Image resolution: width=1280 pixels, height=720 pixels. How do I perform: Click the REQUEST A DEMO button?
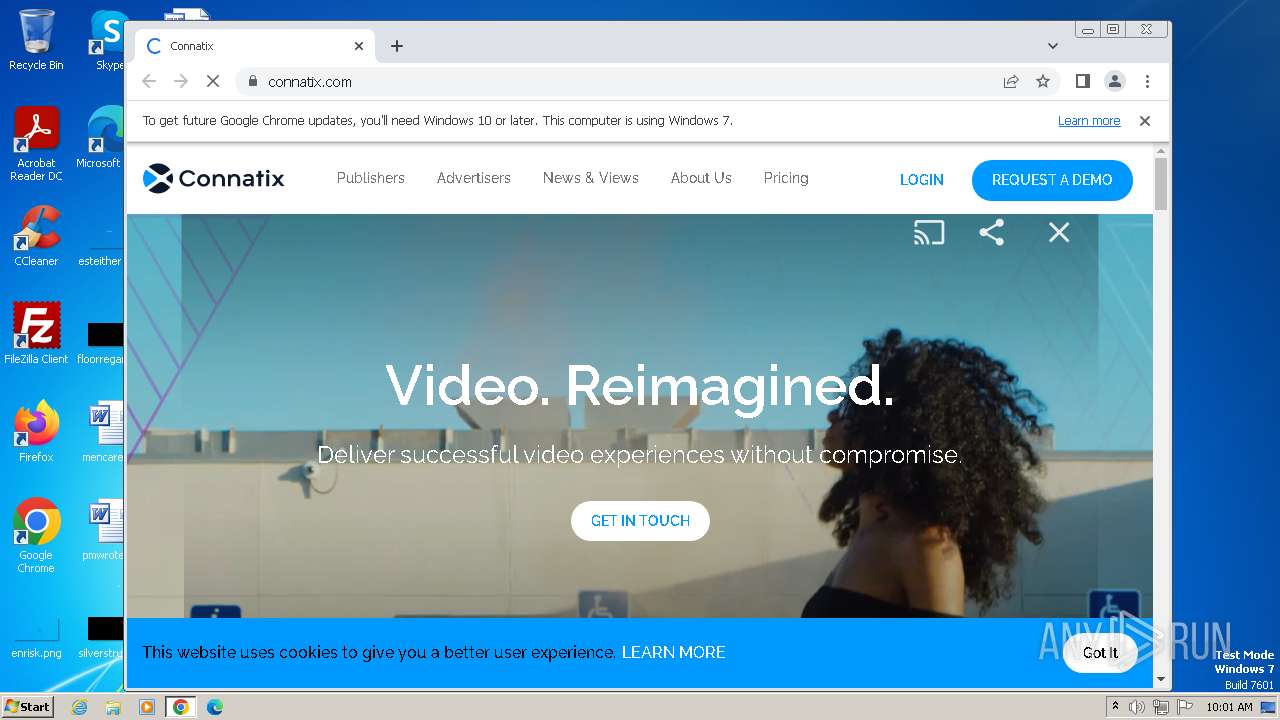1052,180
